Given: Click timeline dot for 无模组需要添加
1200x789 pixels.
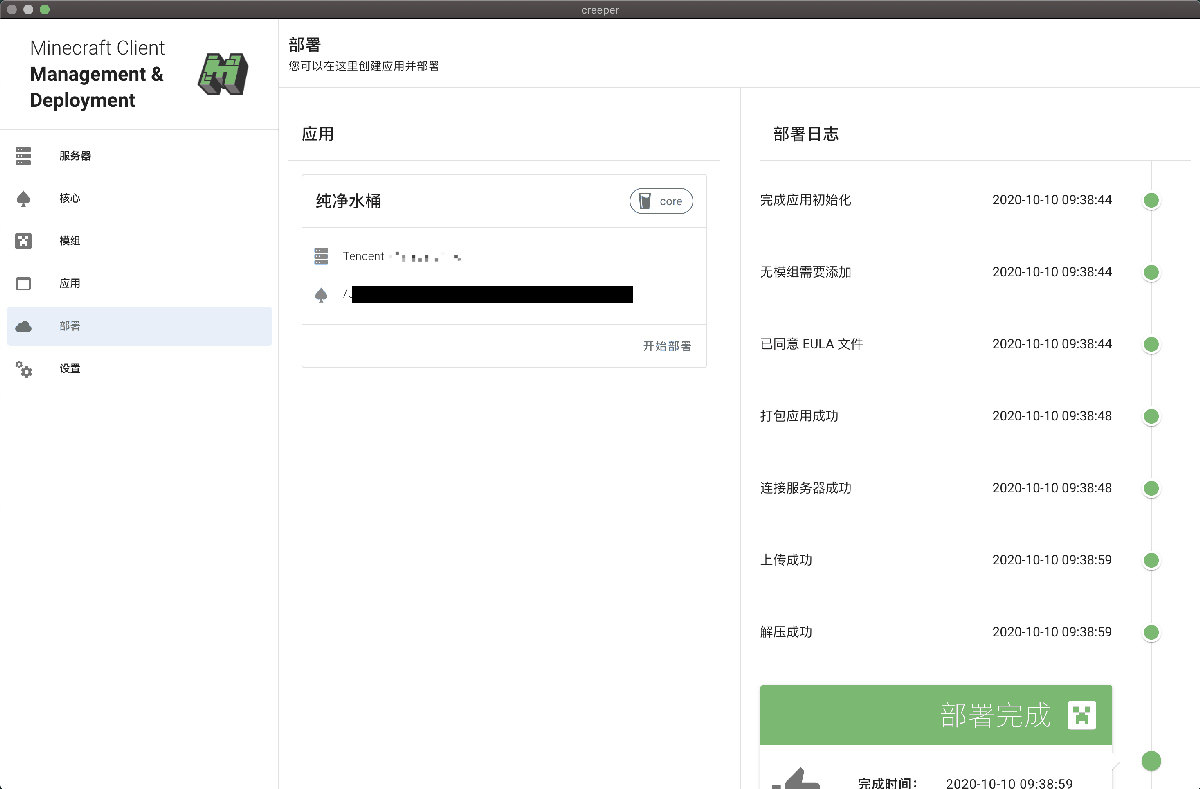Looking at the screenshot, I should 1151,273.
